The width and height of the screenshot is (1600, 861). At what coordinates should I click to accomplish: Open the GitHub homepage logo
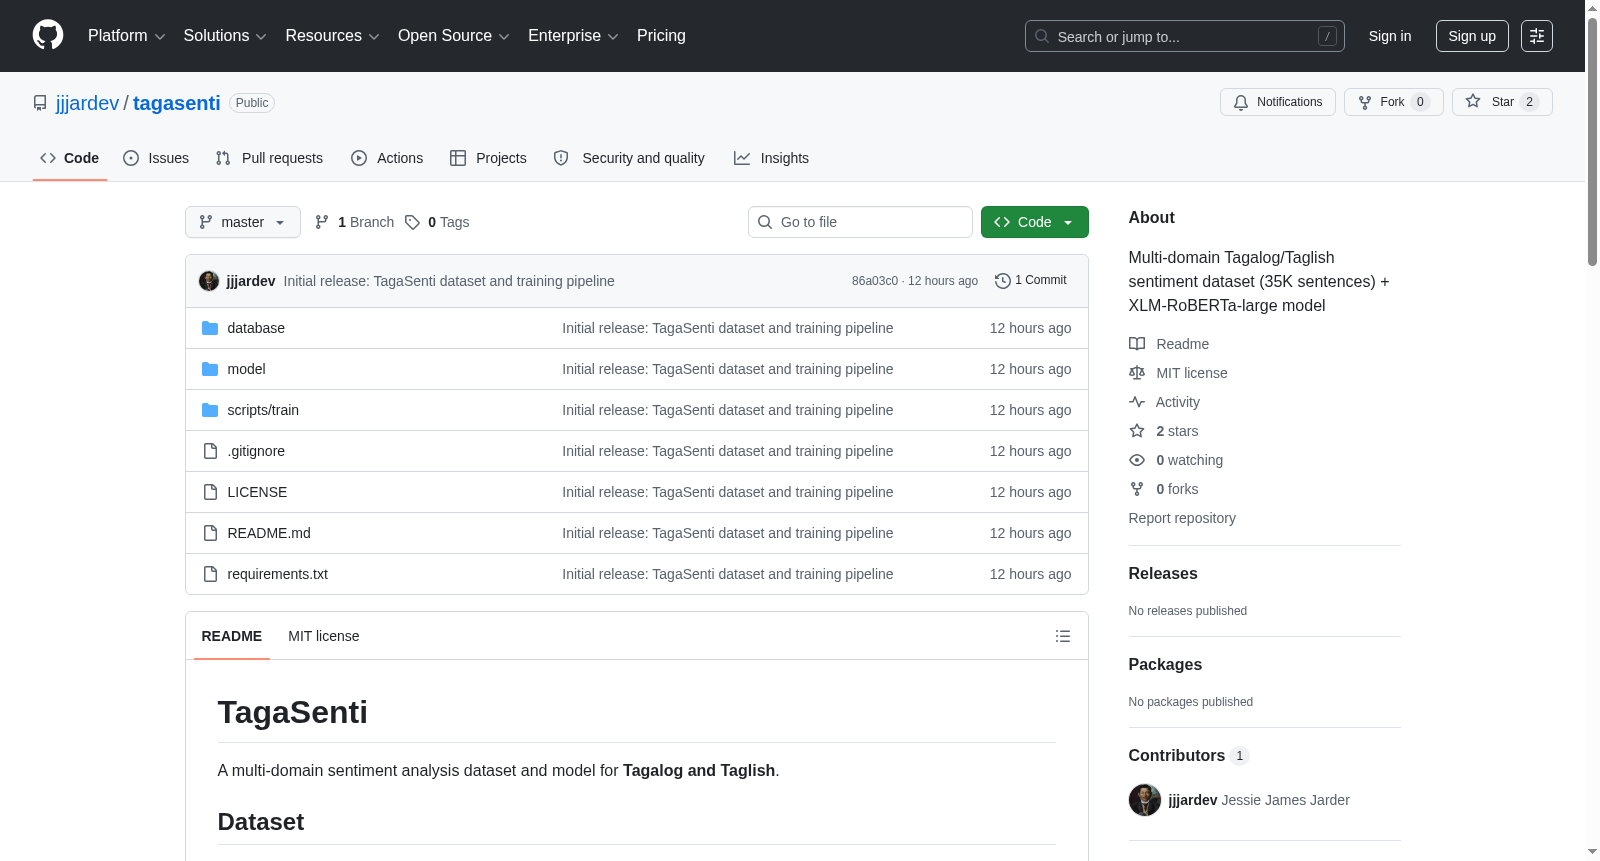(48, 36)
